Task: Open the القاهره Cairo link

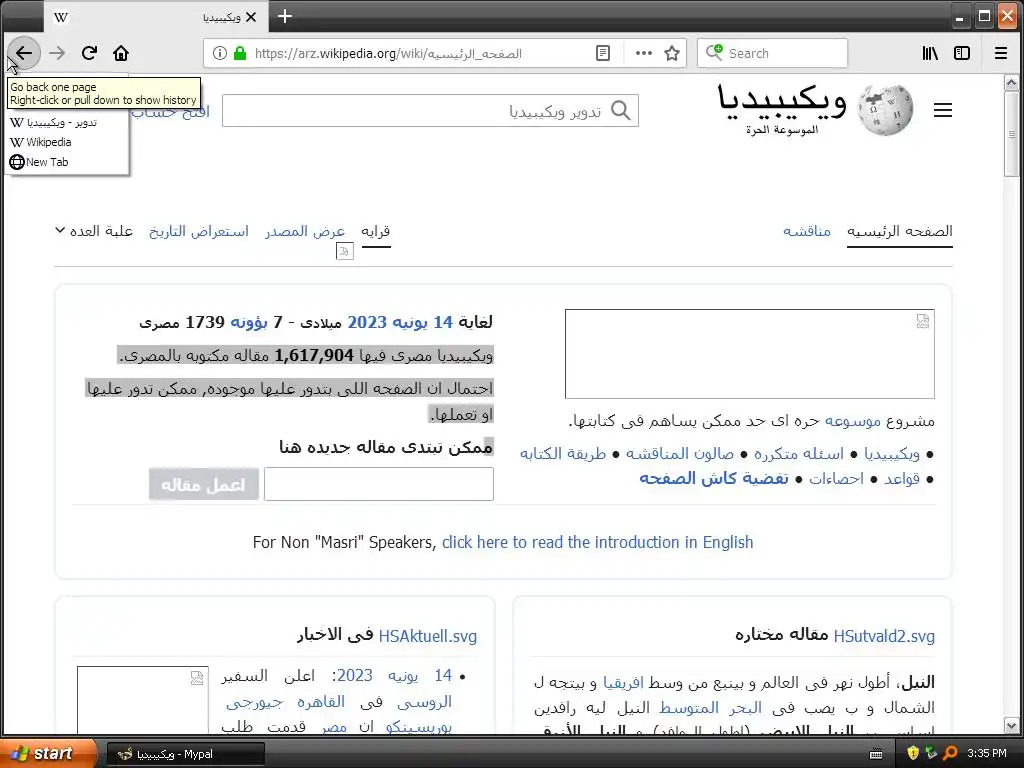Action: click(321, 702)
